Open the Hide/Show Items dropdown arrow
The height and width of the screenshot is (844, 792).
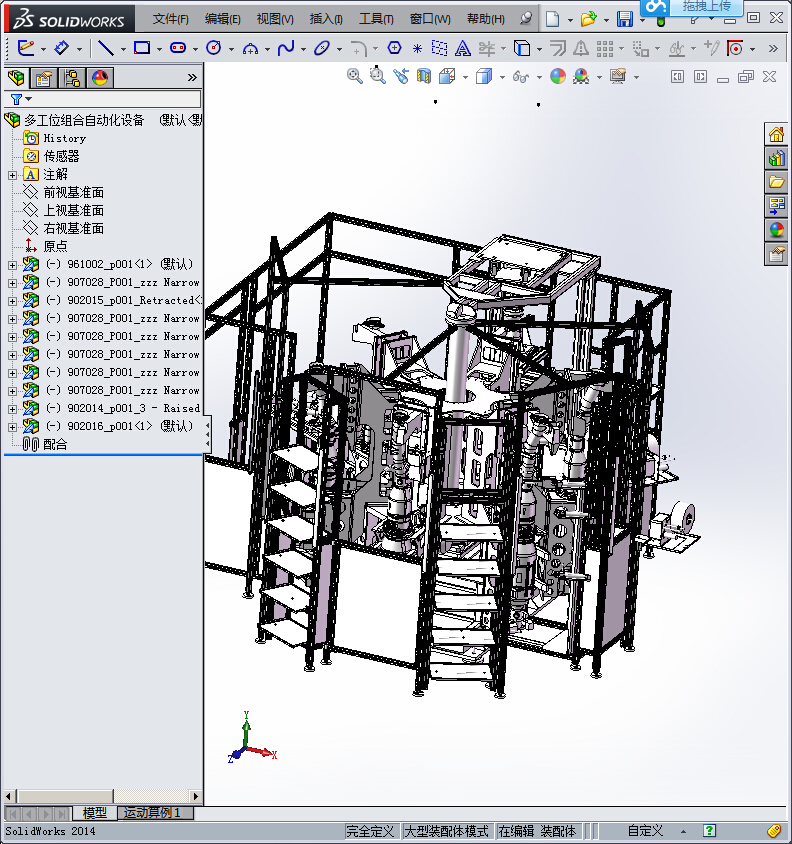539,78
